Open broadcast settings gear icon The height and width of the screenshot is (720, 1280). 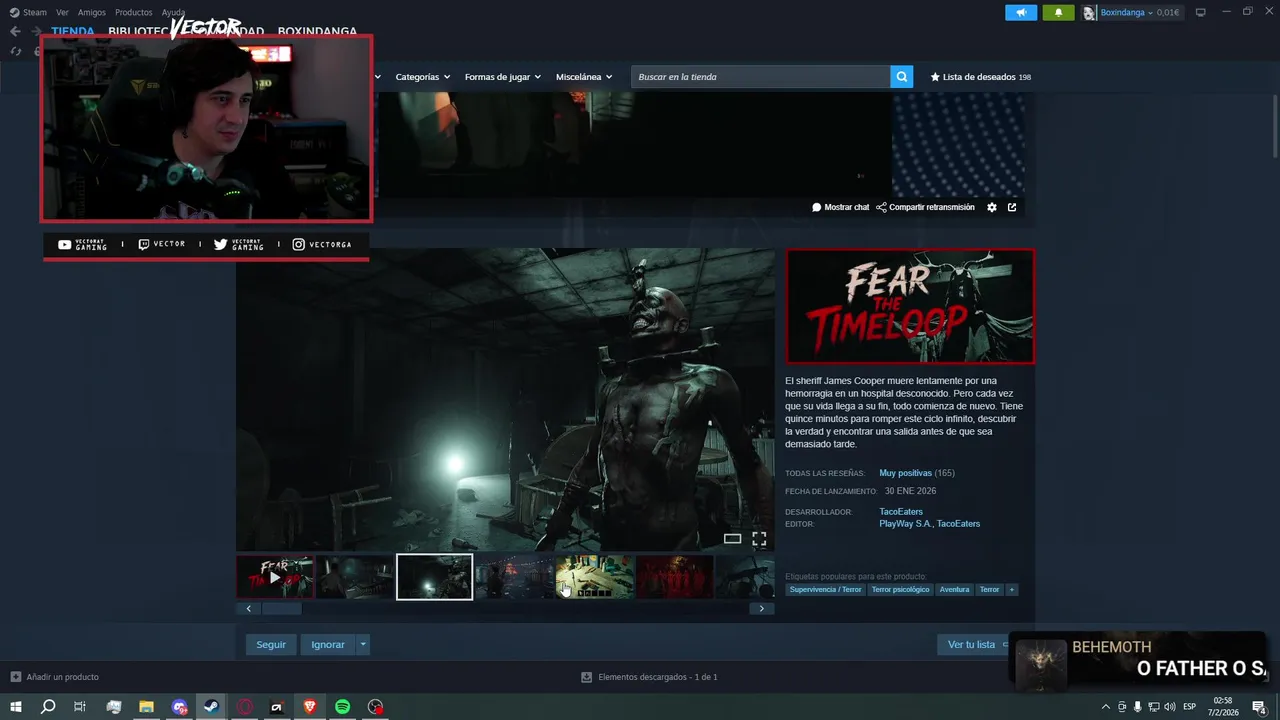click(x=992, y=207)
